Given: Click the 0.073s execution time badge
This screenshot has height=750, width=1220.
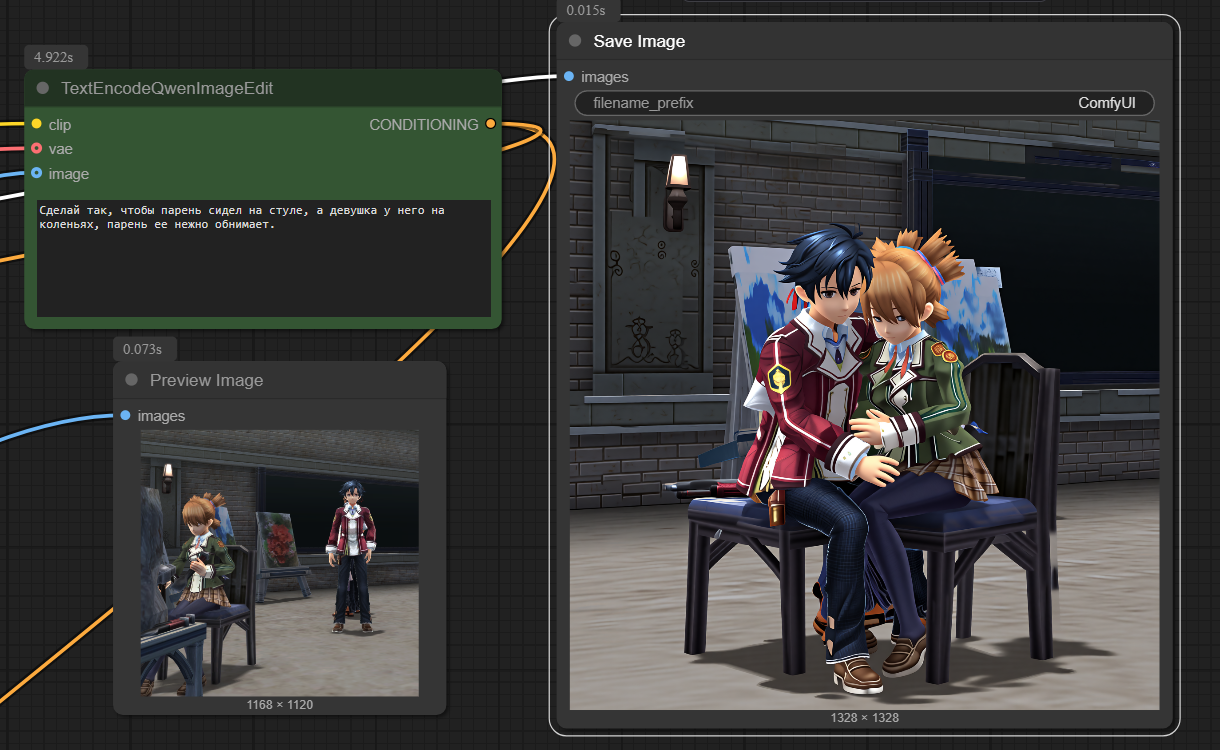Looking at the screenshot, I should (x=144, y=349).
